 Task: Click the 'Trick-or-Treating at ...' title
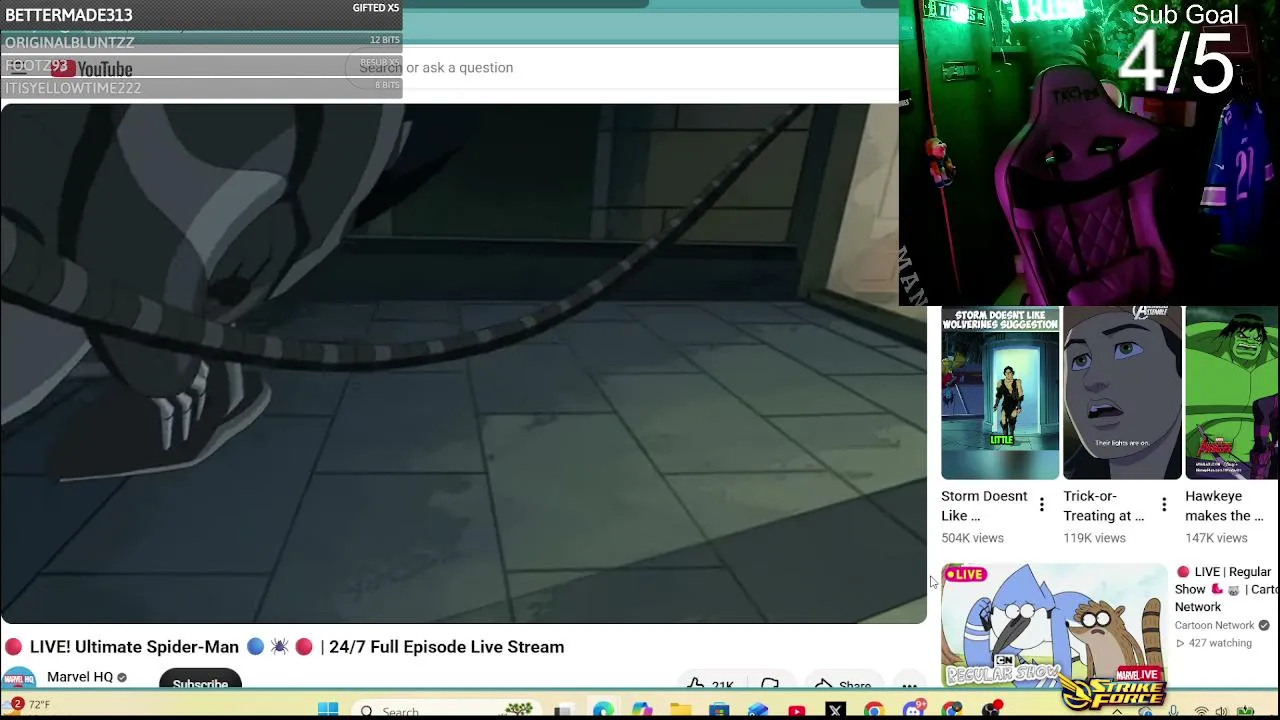(1104, 506)
